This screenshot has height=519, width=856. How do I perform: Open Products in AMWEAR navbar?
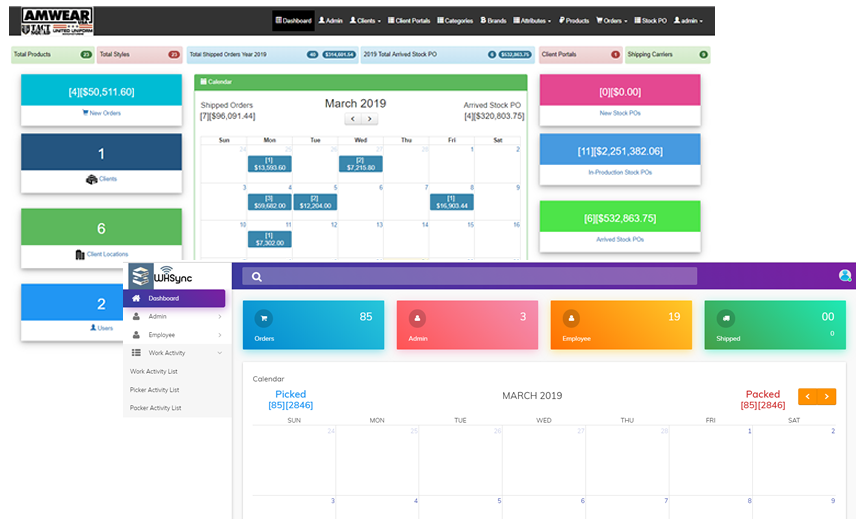pos(574,21)
